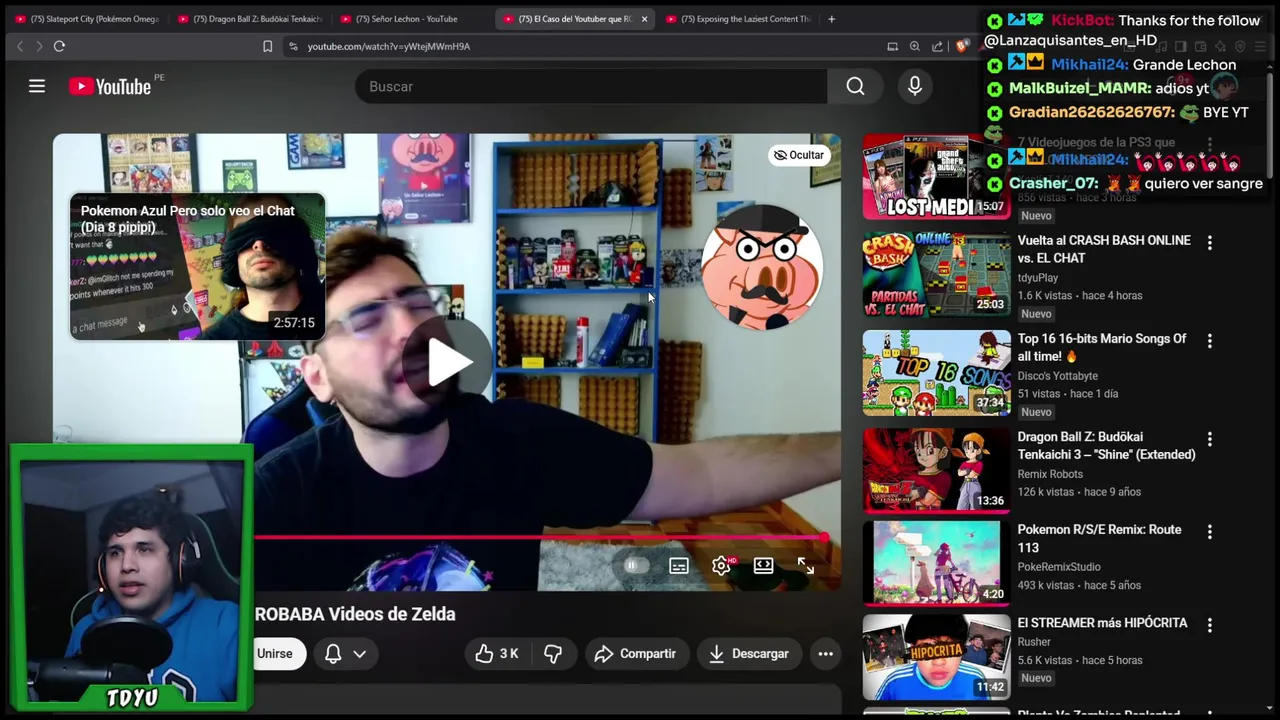The image size is (1280, 720).
Task: Expand notification options chevron
Action: pos(359,653)
